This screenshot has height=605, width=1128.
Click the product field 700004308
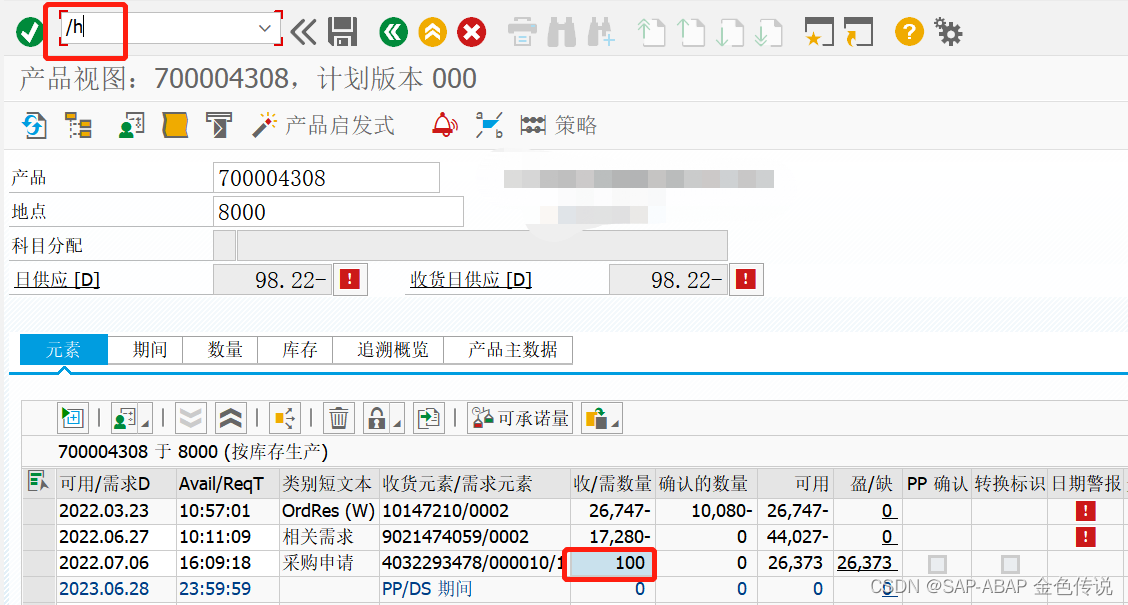326,178
